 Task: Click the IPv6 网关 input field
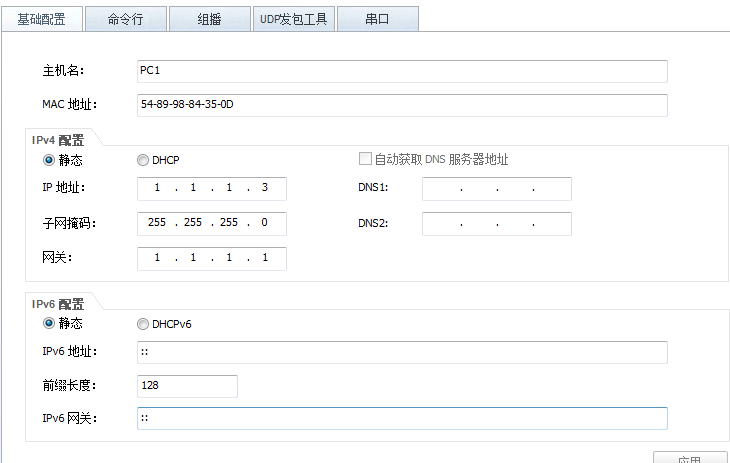[x=402, y=418]
